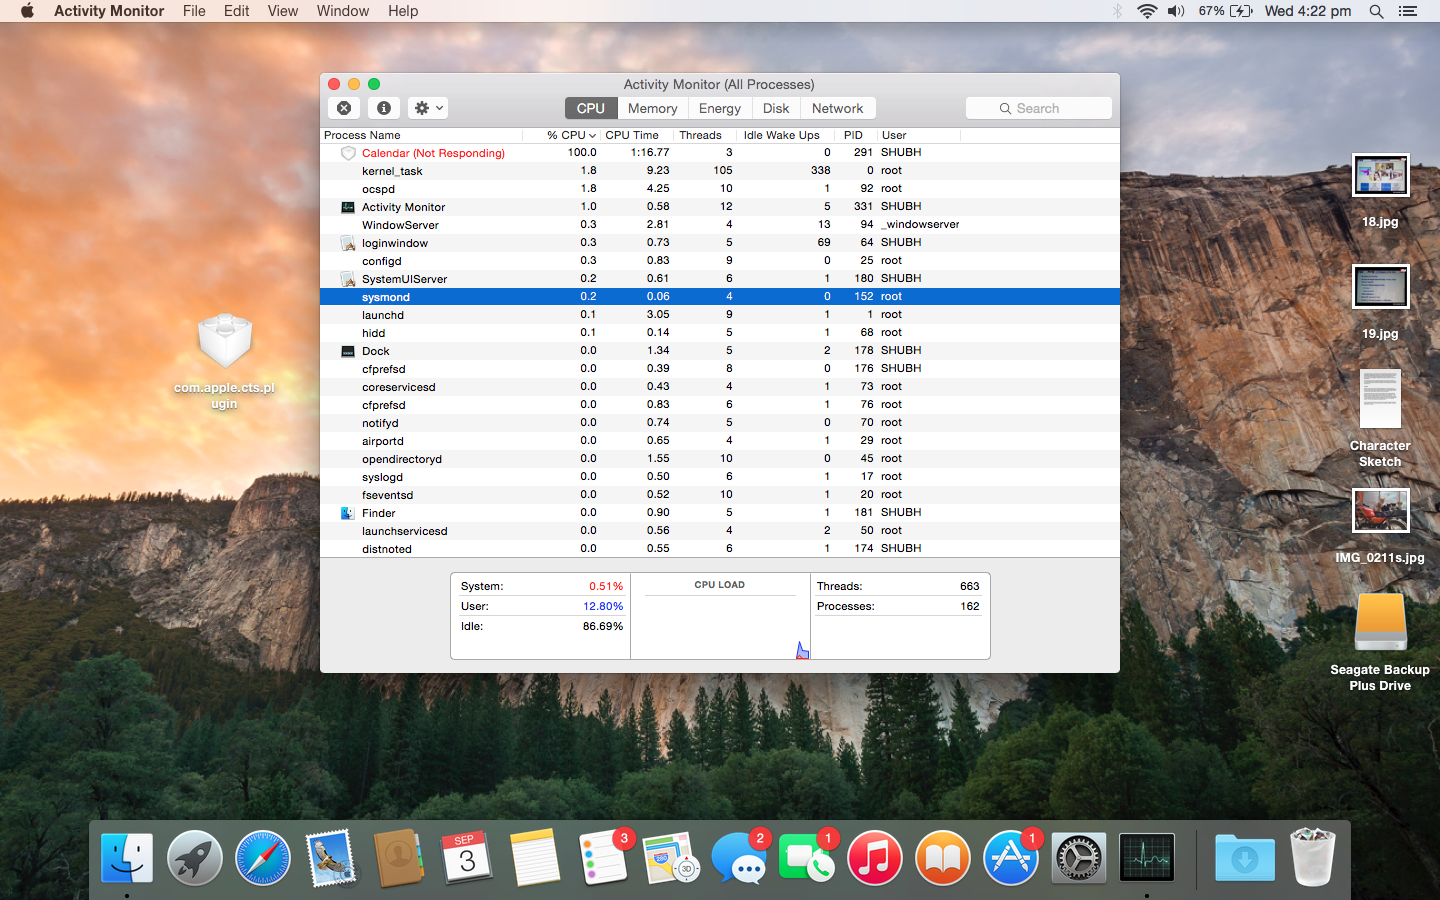Sort by Threads column header

click(704, 135)
